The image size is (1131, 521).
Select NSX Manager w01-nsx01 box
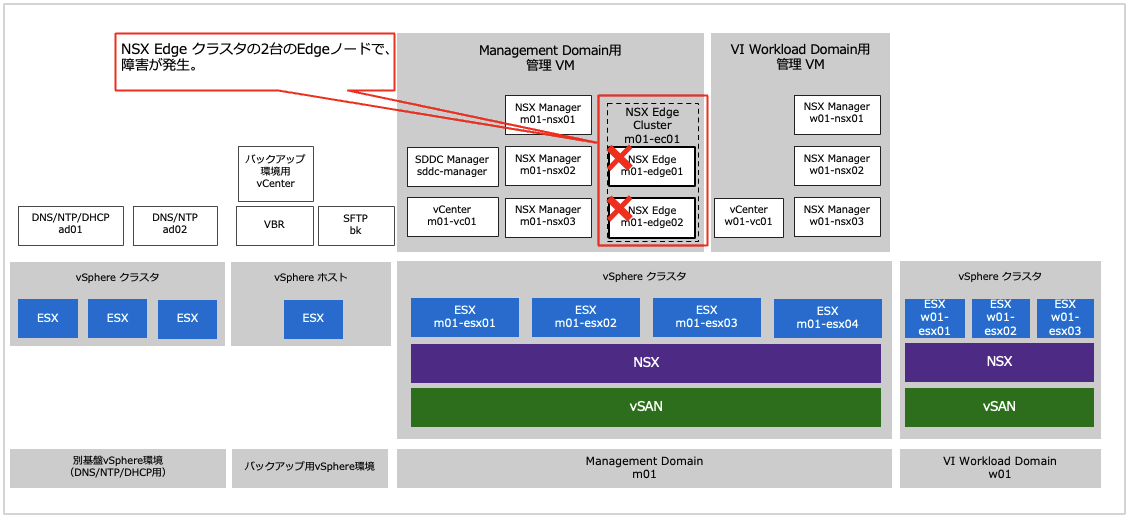click(837, 115)
